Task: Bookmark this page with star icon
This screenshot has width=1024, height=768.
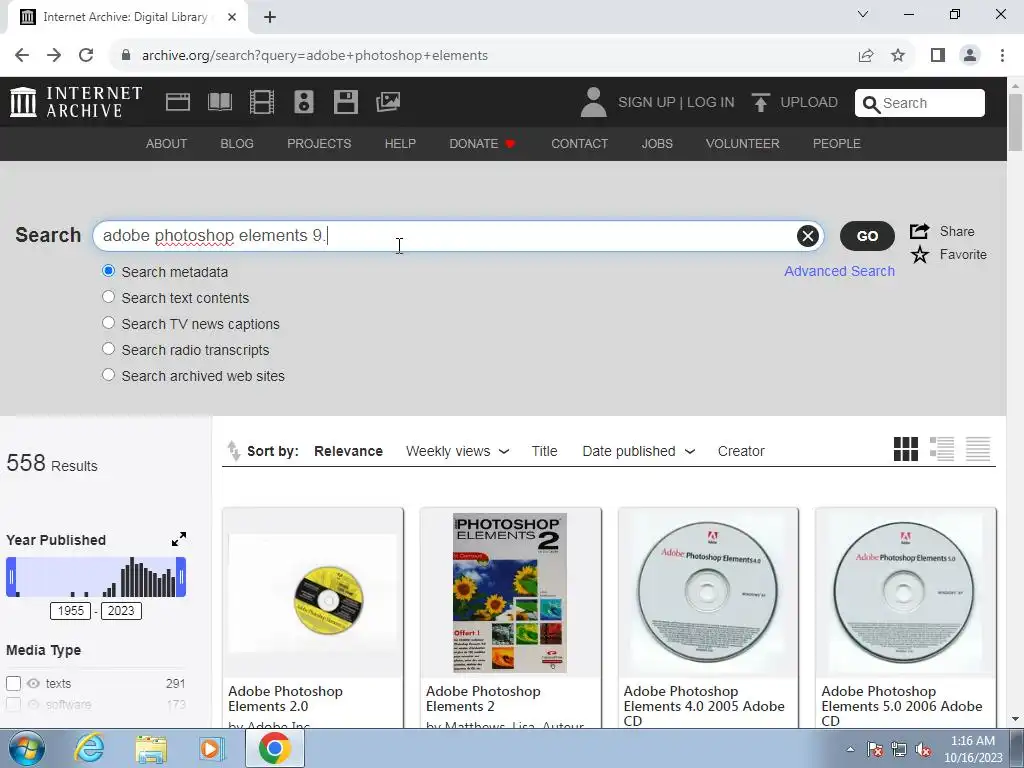Action: [898, 56]
